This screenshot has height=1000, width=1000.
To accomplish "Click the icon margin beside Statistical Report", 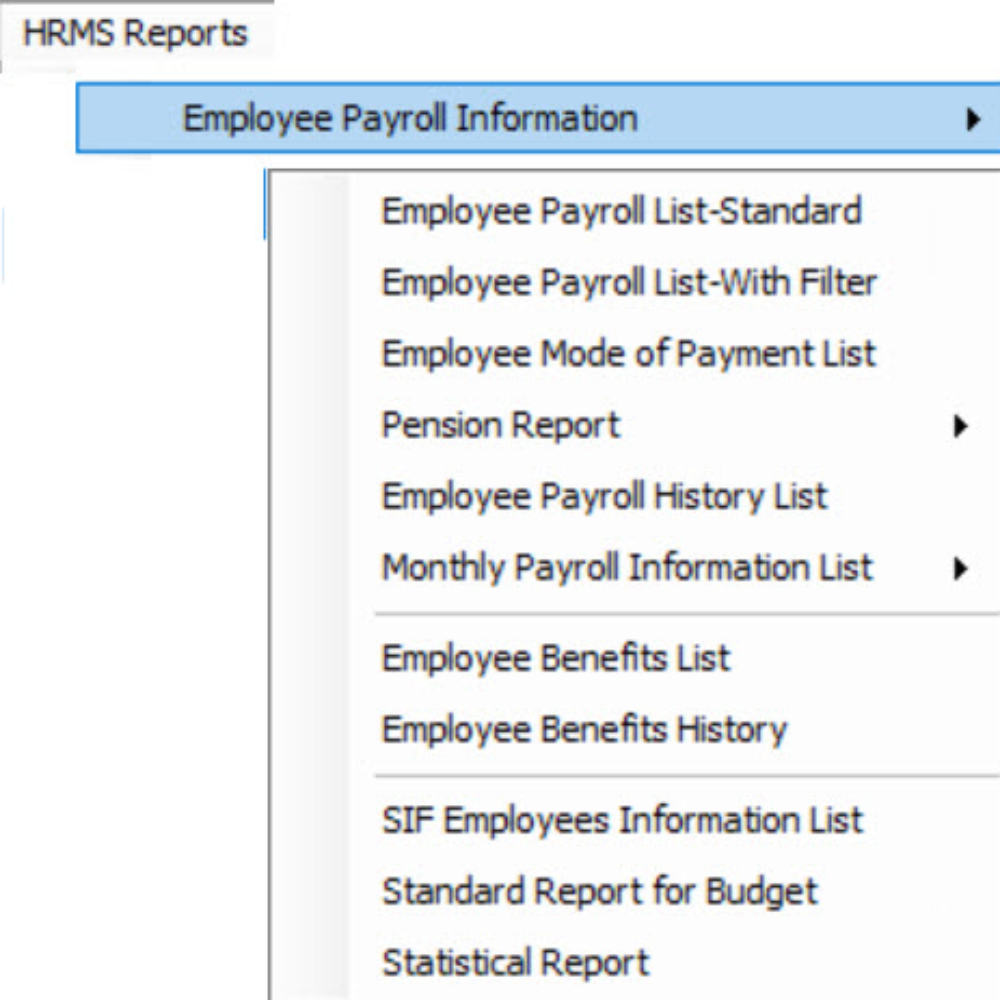I will click(311, 962).
